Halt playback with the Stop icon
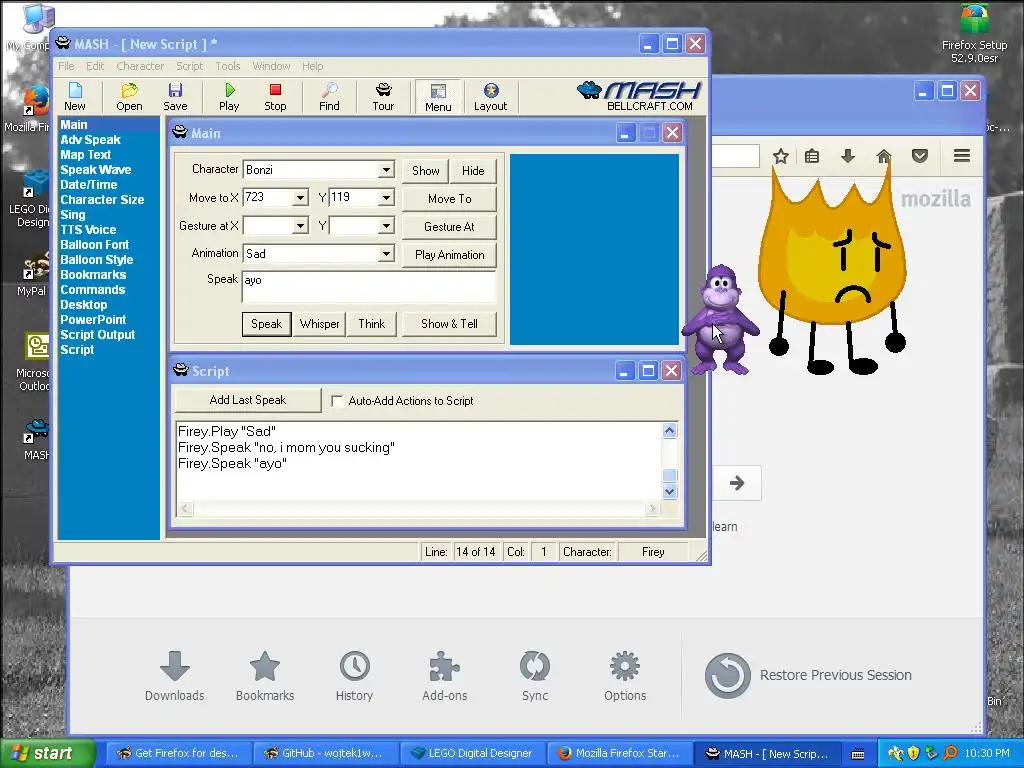This screenshot has width=1024, height=768. 275,97
